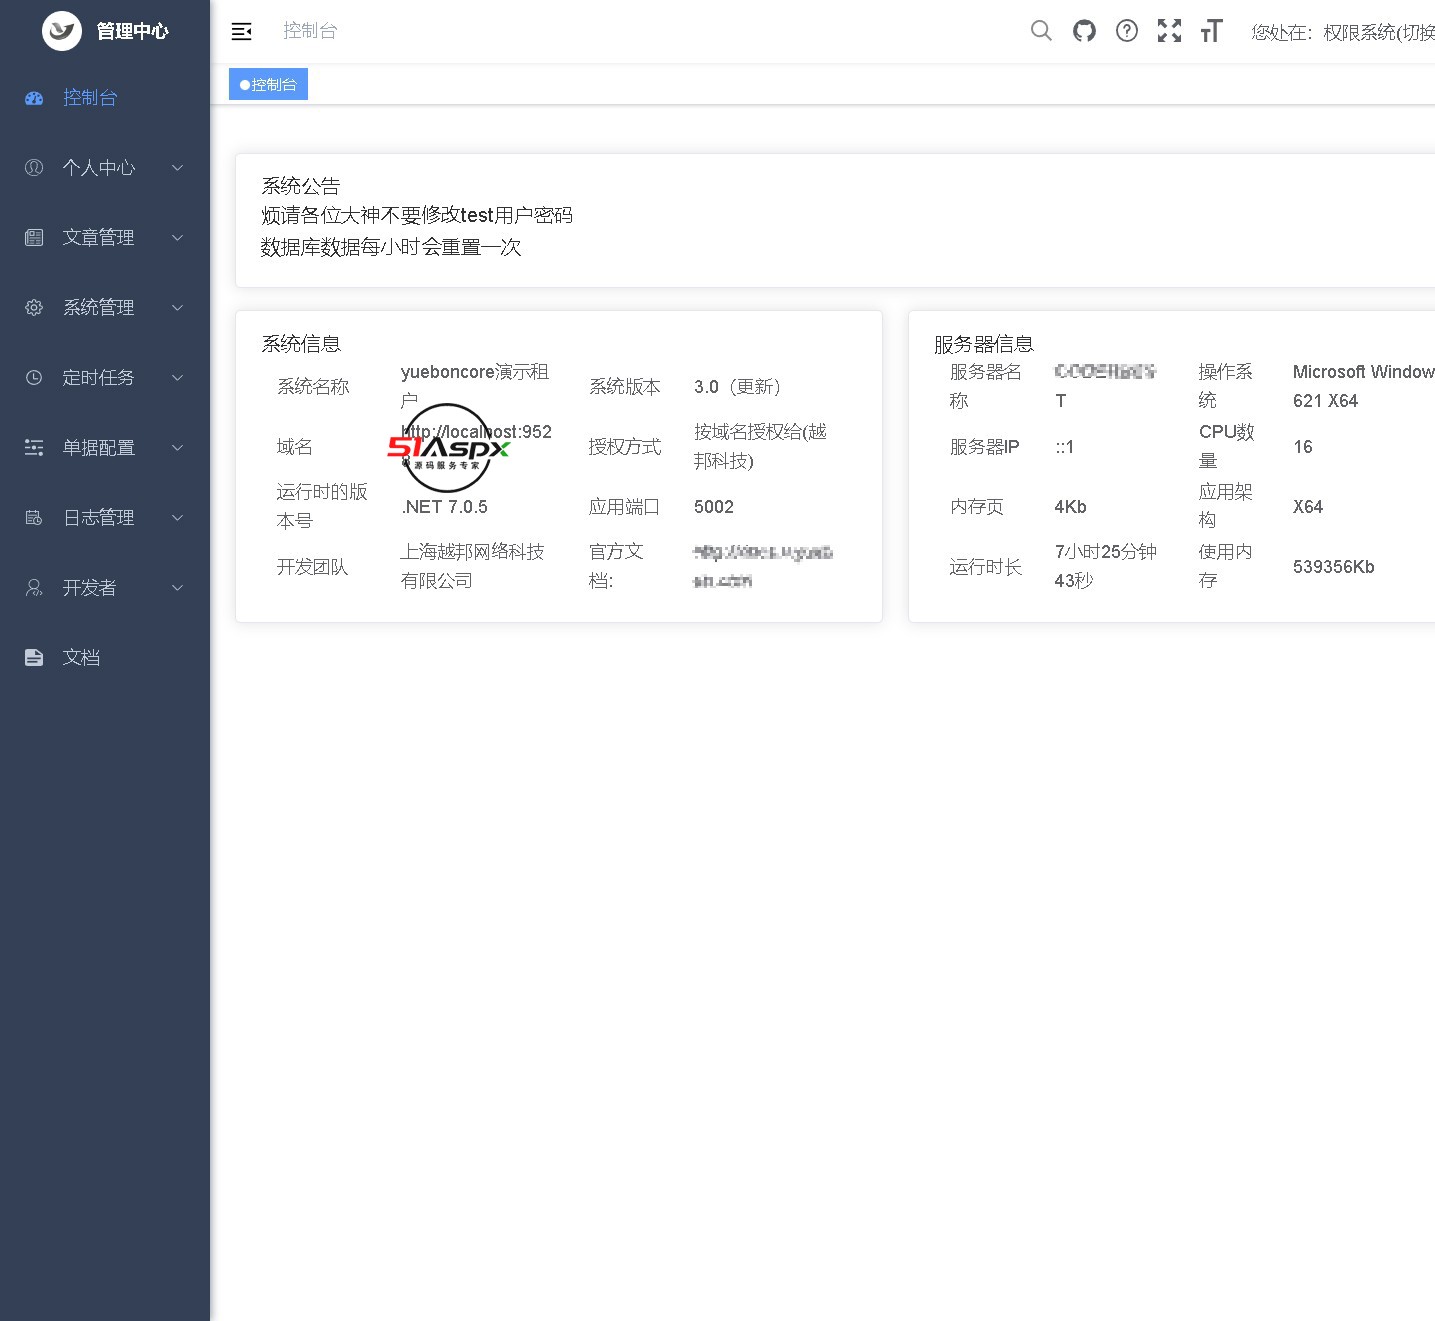Click the 管理中心 title text
The width and height of the screenshot is (1435, 1321).
132,32
